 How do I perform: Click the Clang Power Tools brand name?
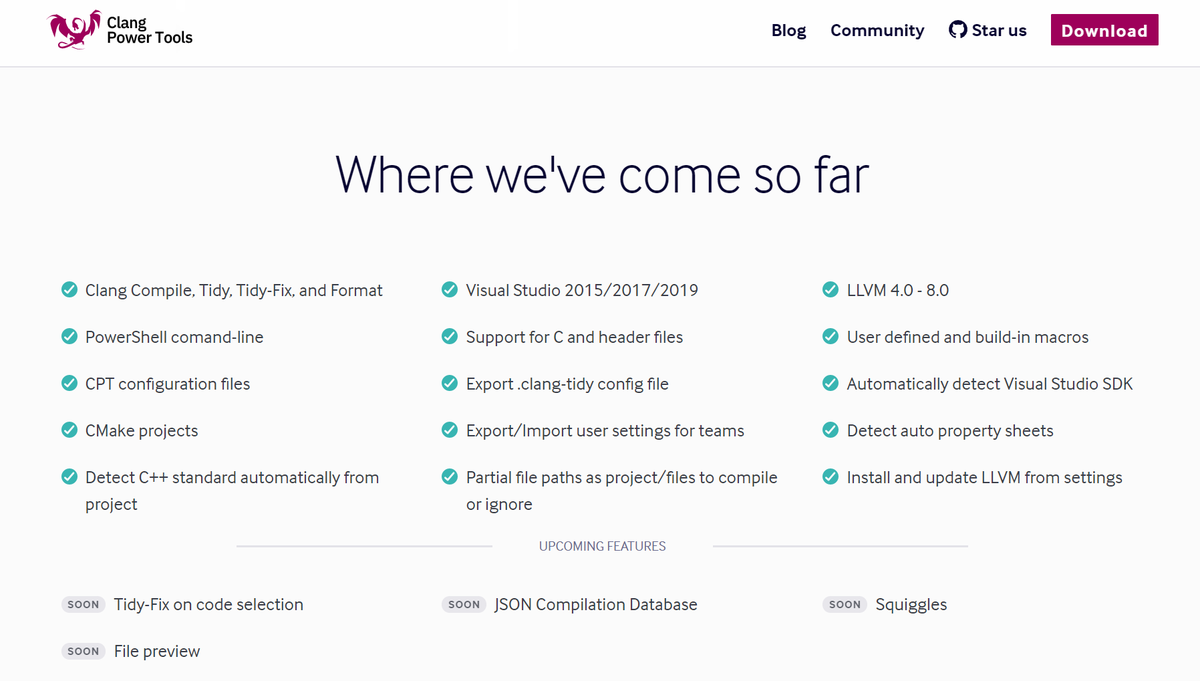click(x=149, y=30)
